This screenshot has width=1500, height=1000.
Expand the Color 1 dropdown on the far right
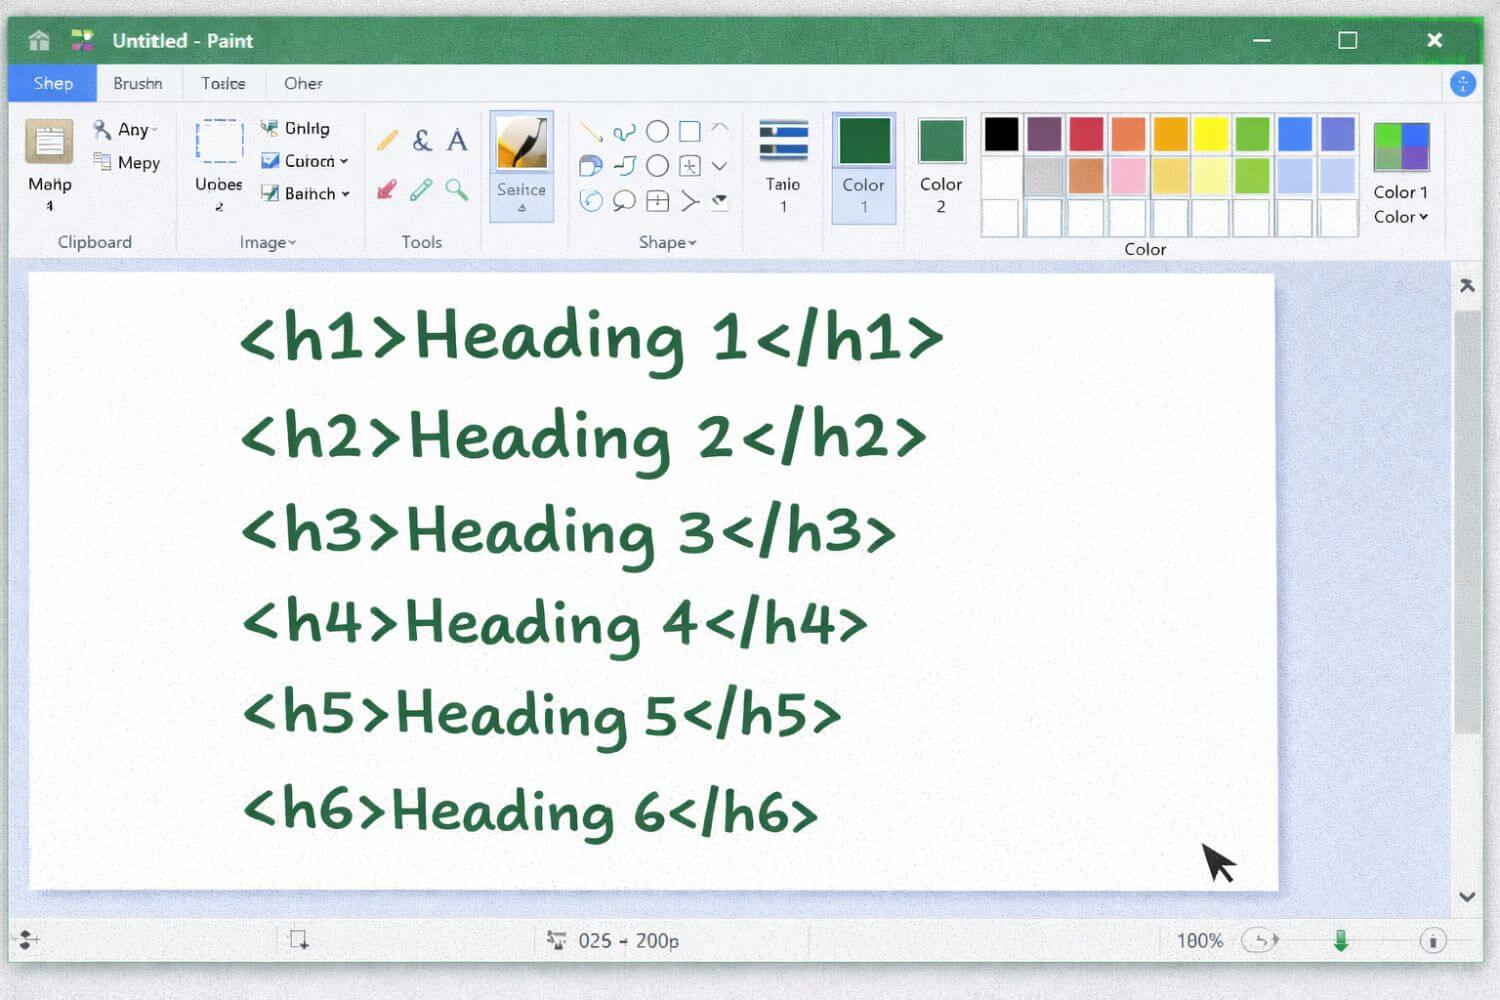point(1400,217)
